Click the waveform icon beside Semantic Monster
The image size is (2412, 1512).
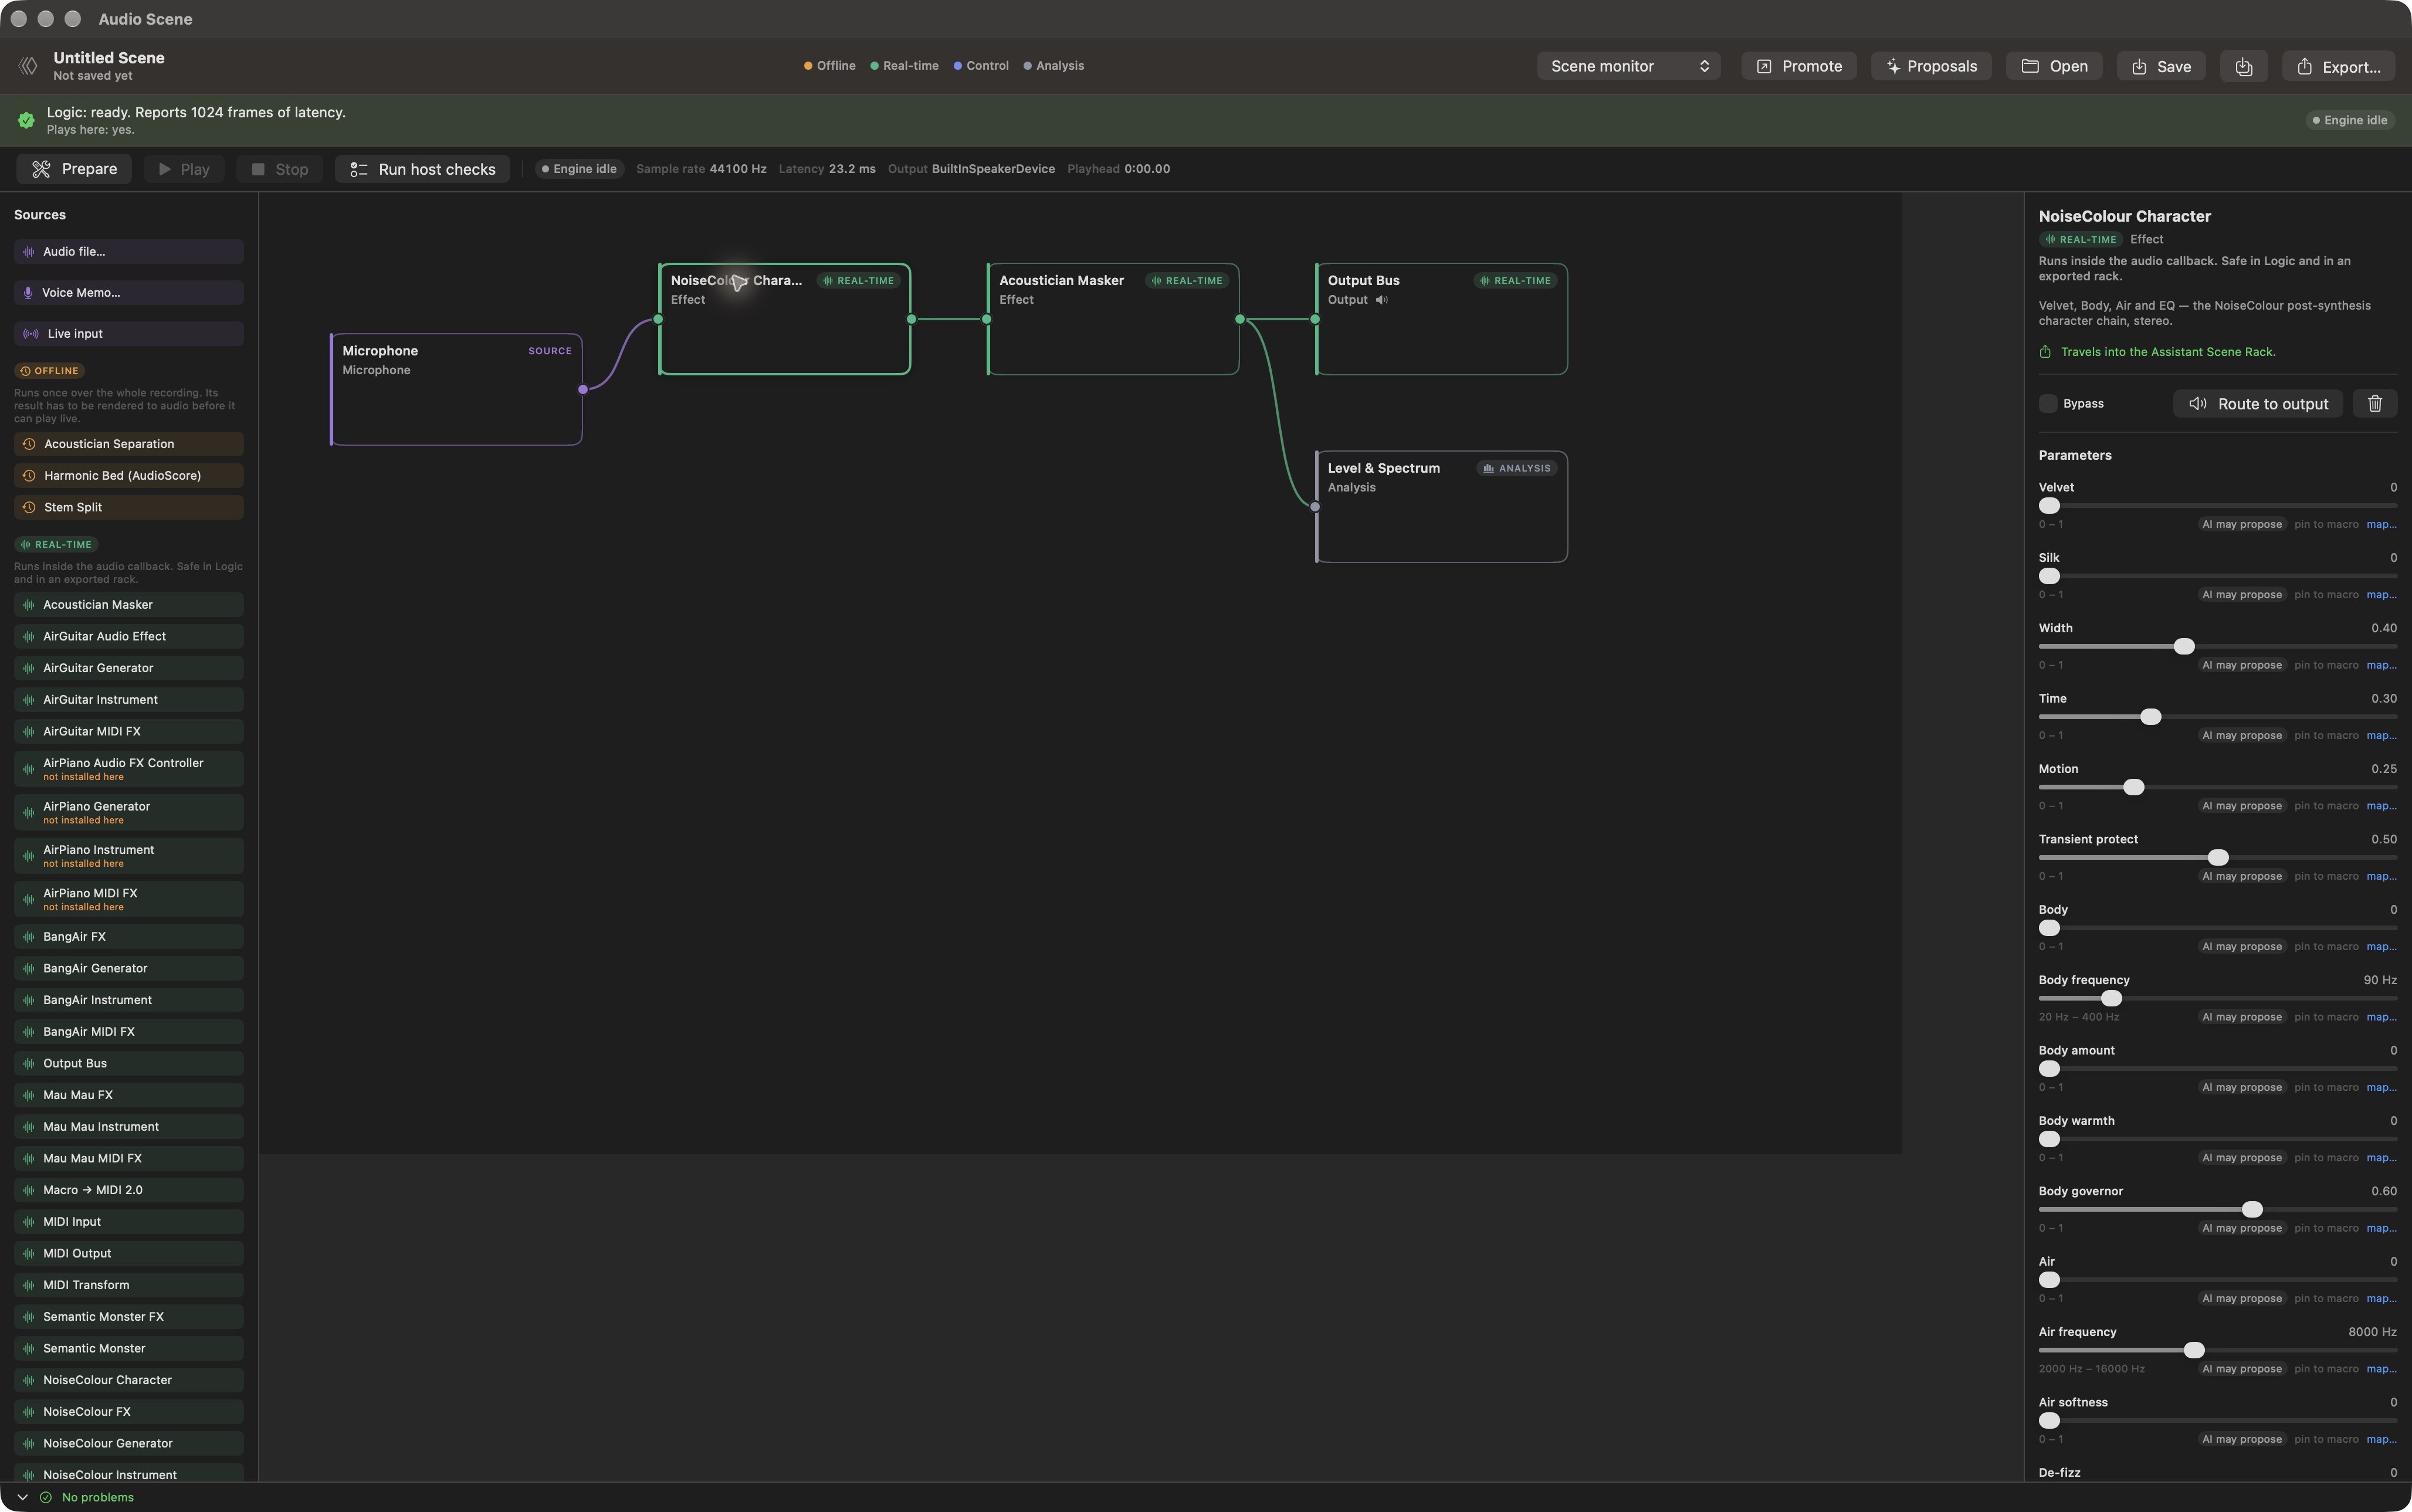[x=29, y=1349]
